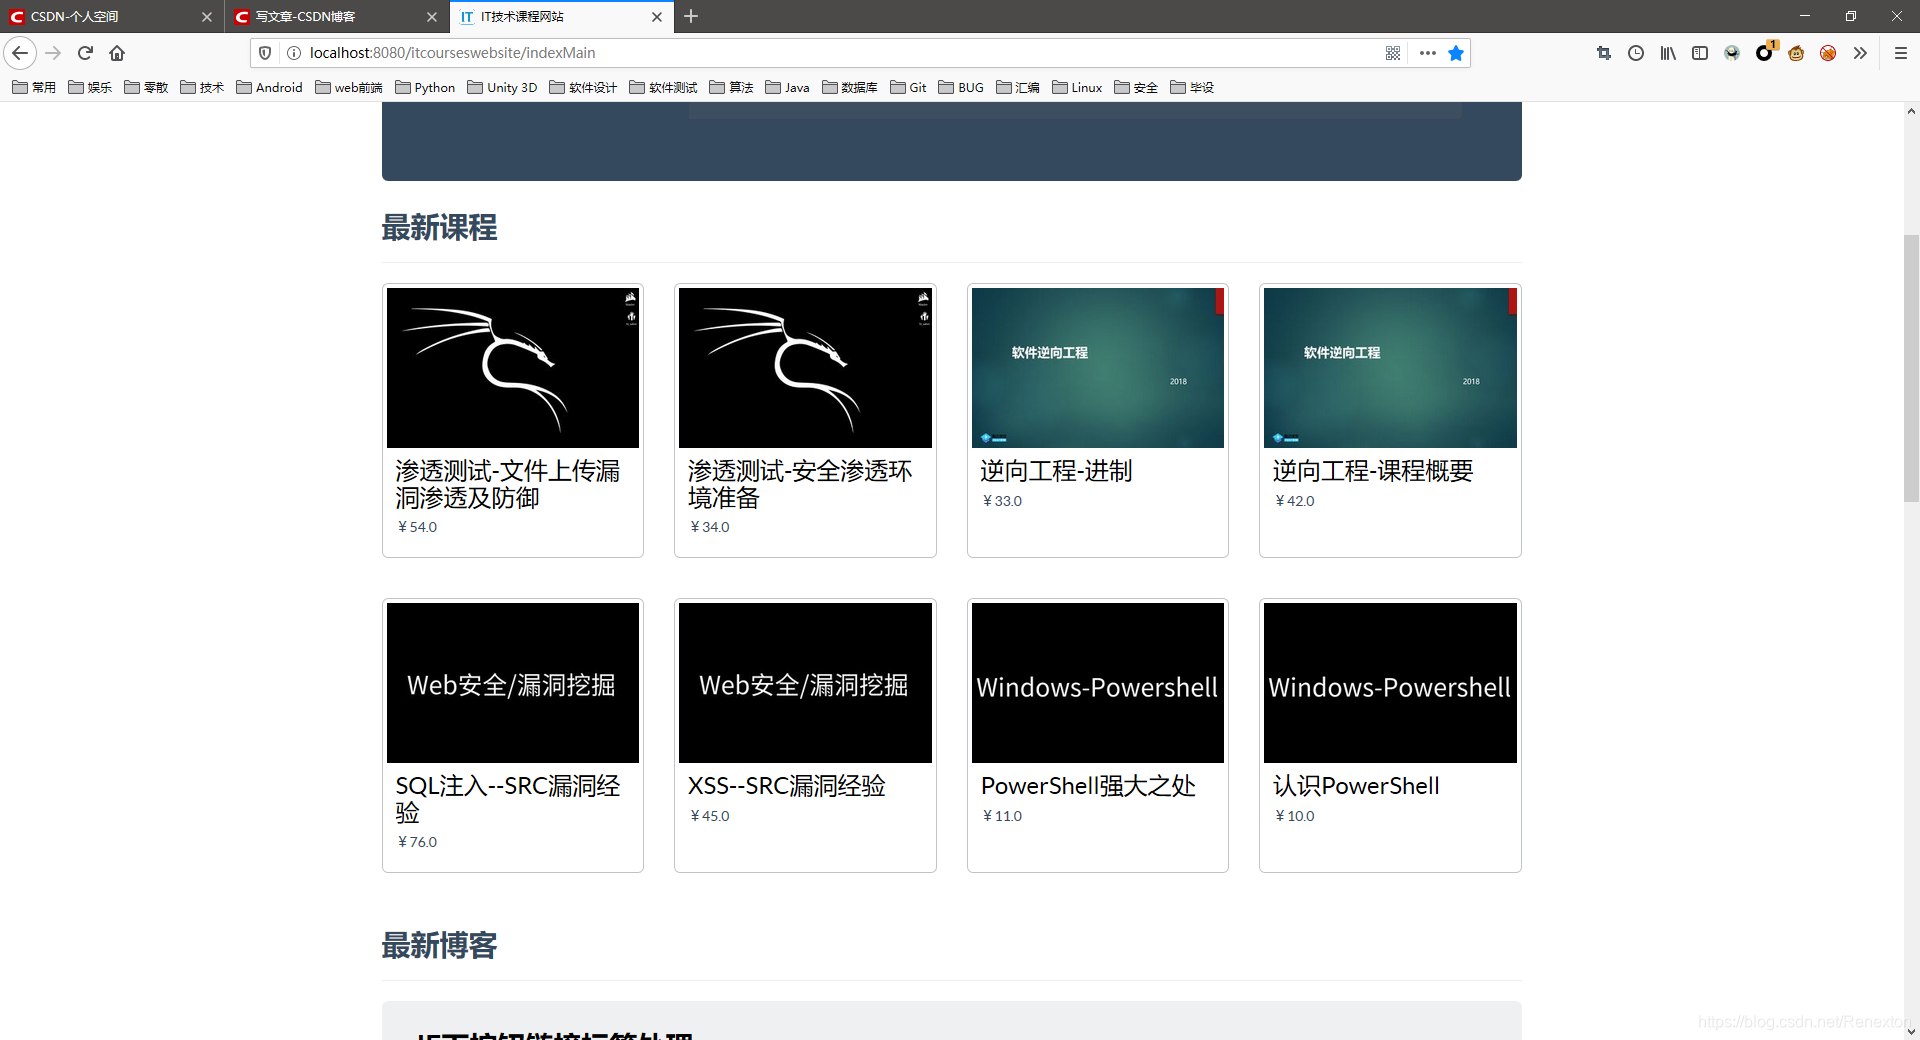Click the 文件上传漏洞 Kali dragon thumbnail
The width and height of the screenshot is (1920, 1040).
pos(513,368)
